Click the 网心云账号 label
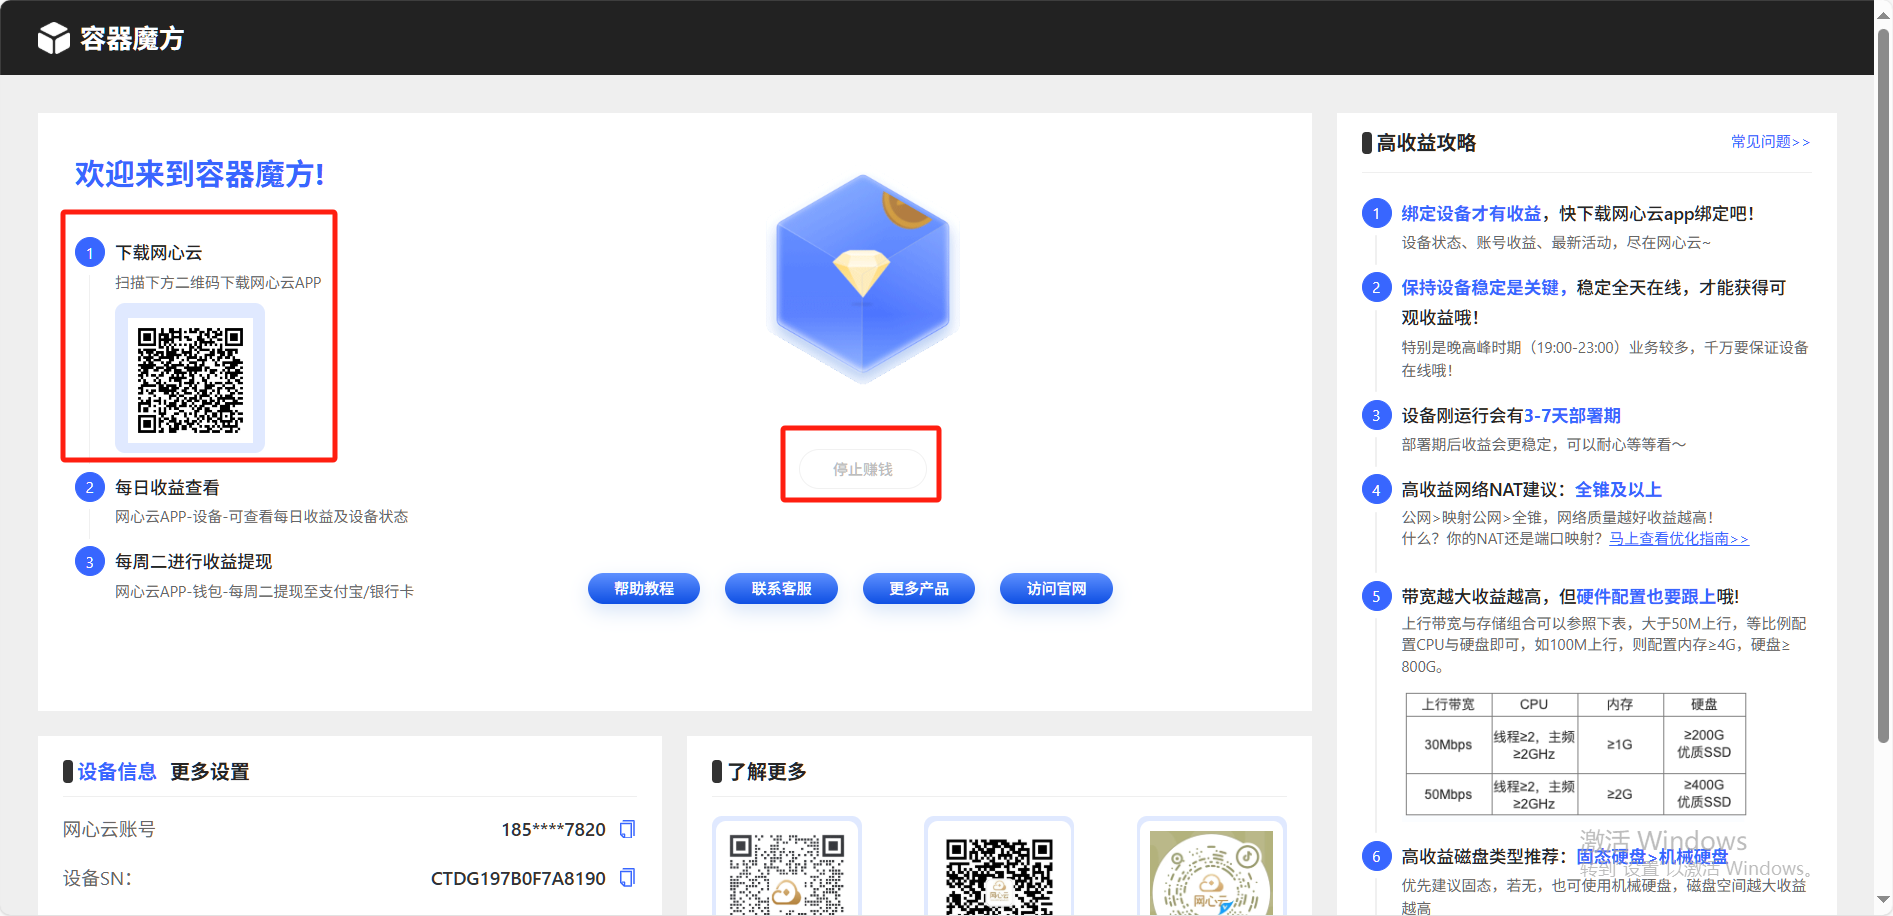This screenshot has height=916, width=1893. [109, 829]
